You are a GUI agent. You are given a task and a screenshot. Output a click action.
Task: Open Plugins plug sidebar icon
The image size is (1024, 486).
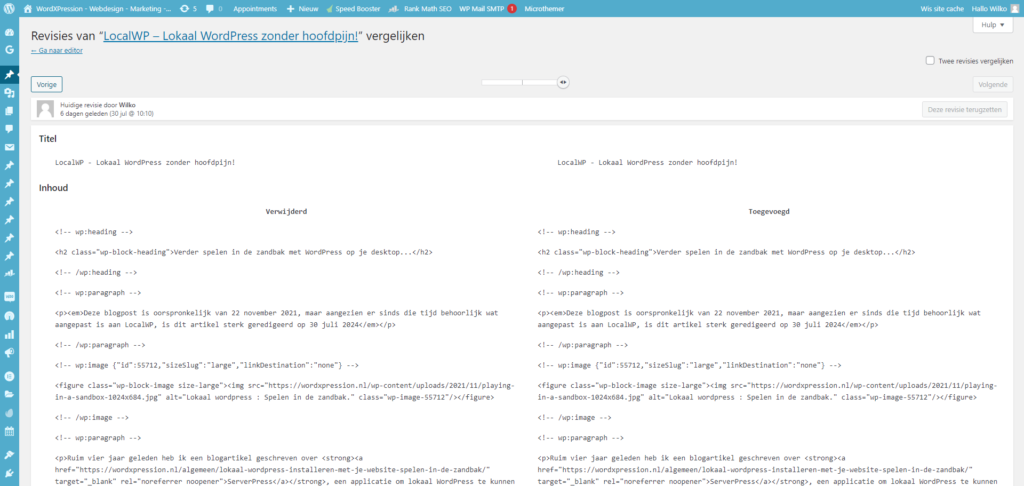[9, 472]
